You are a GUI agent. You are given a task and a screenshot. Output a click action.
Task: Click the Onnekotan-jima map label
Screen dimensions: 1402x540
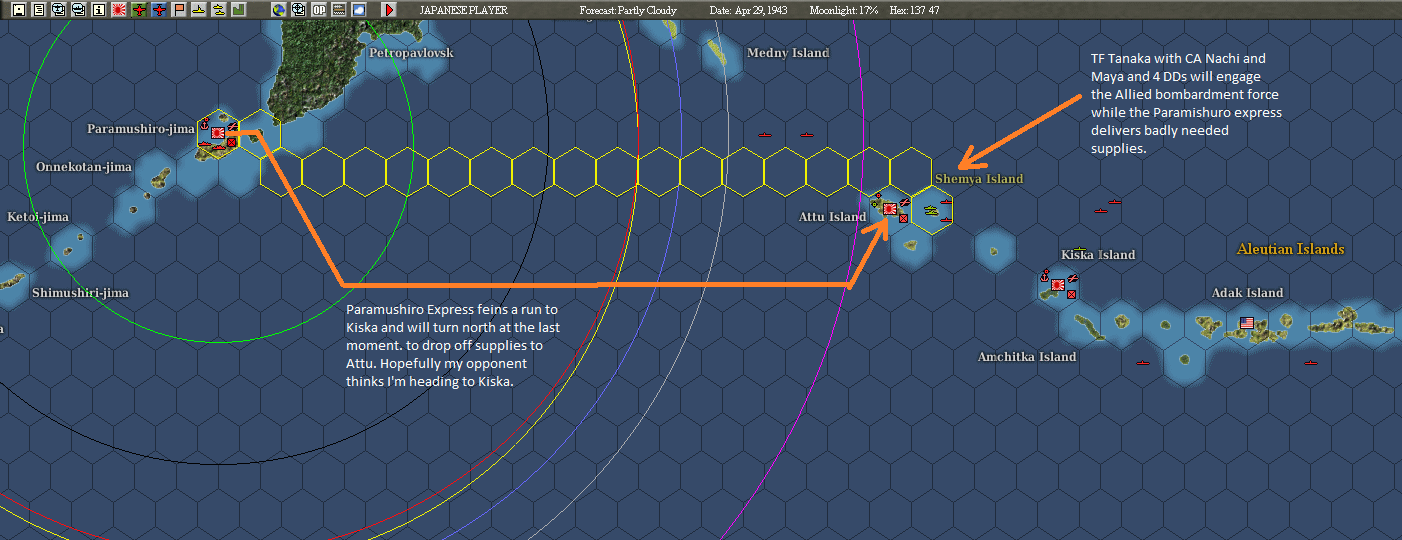[x=84, y=167]
